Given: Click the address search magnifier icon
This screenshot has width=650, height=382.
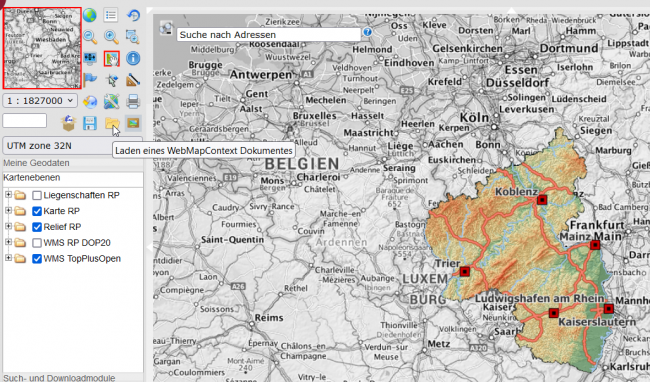Looking at the screenshot, I should click(166, 28).
